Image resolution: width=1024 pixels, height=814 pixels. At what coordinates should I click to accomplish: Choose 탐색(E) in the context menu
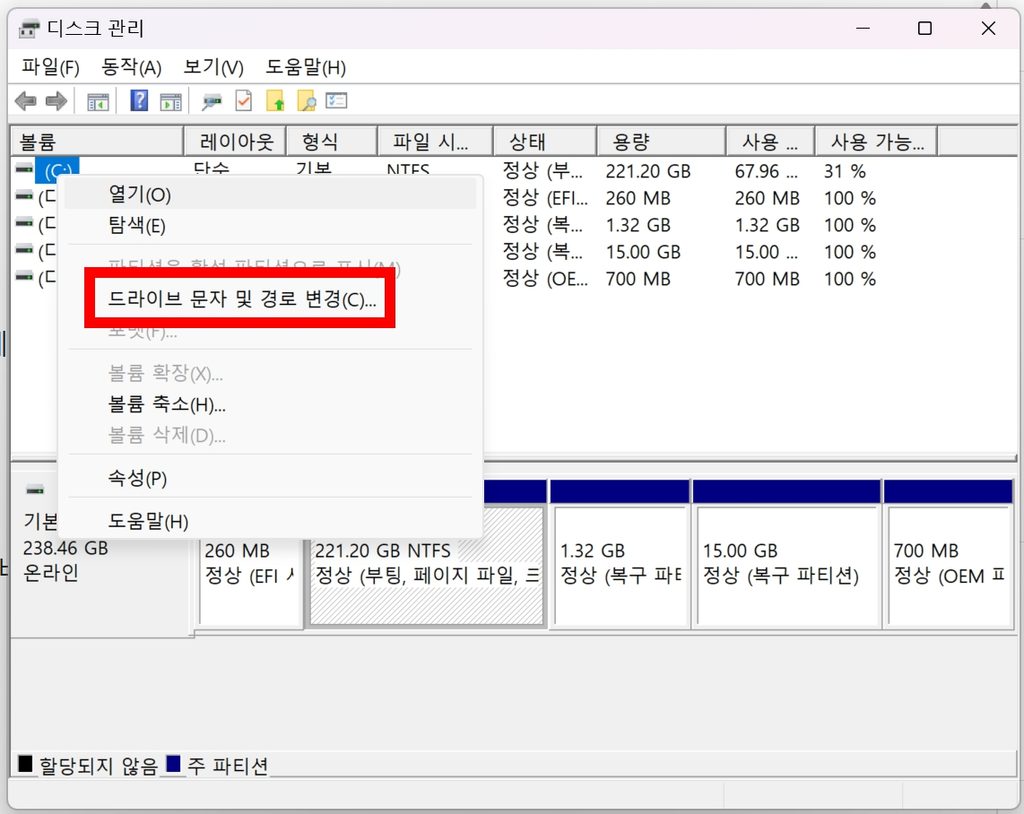(x=270, y=225)
